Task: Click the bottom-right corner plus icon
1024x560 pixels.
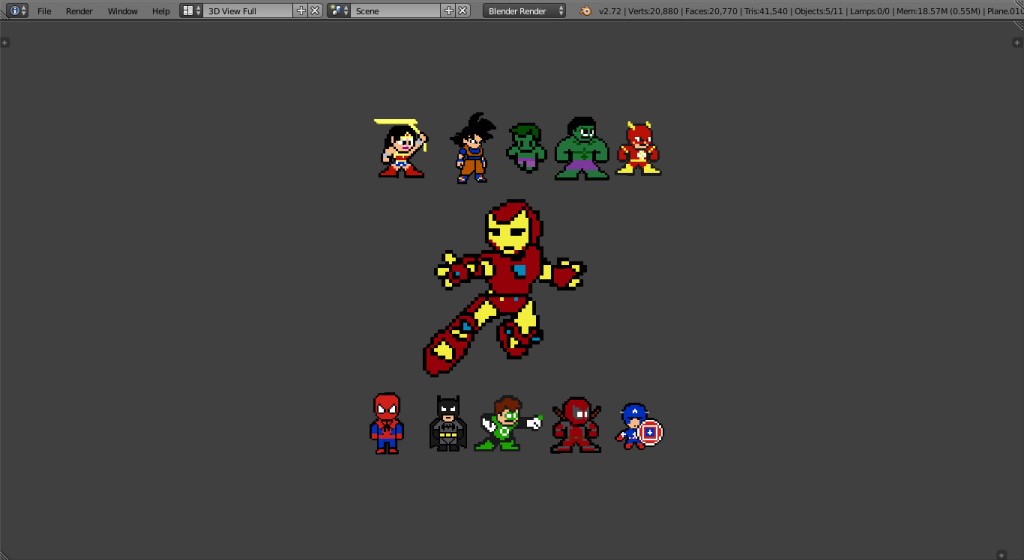Action: pyautogui.click(x=1001, y=555)
